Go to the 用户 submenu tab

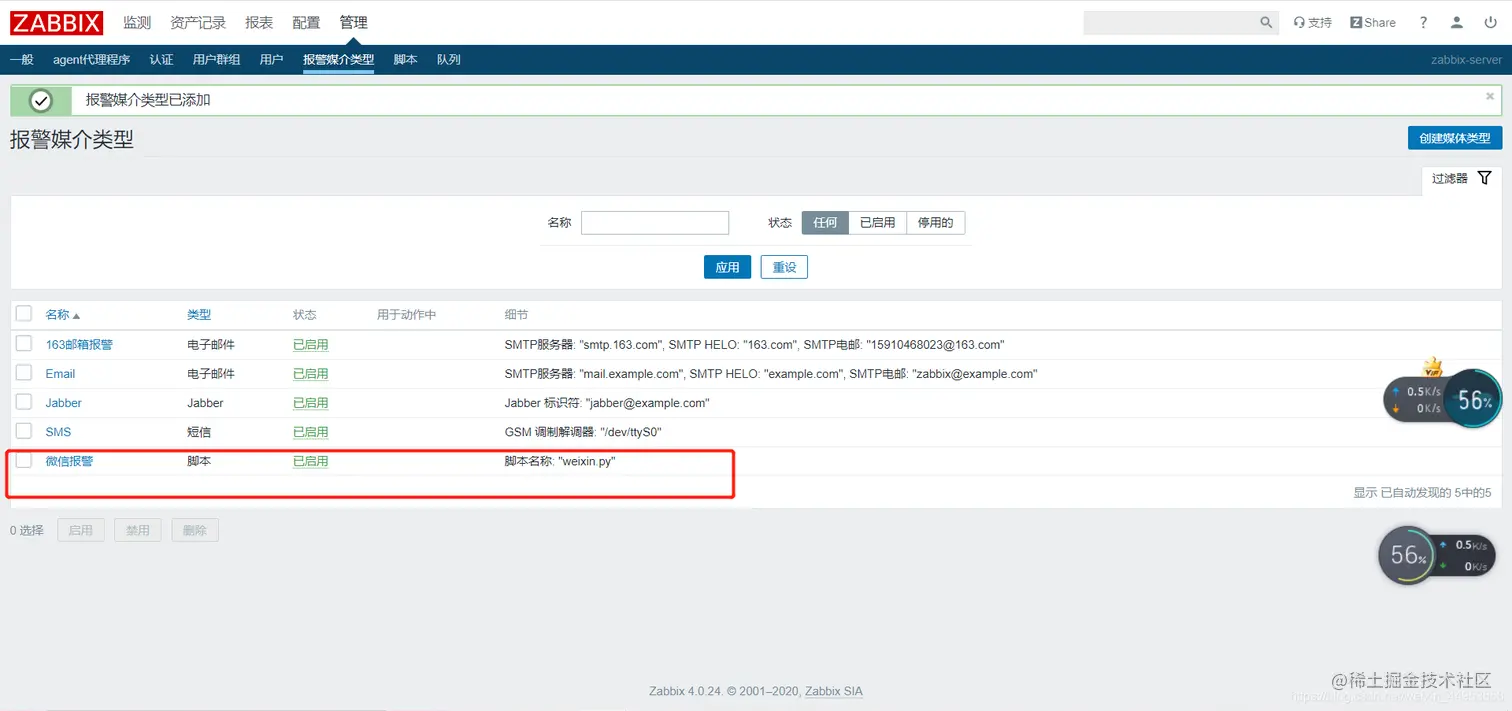(271, 60)
